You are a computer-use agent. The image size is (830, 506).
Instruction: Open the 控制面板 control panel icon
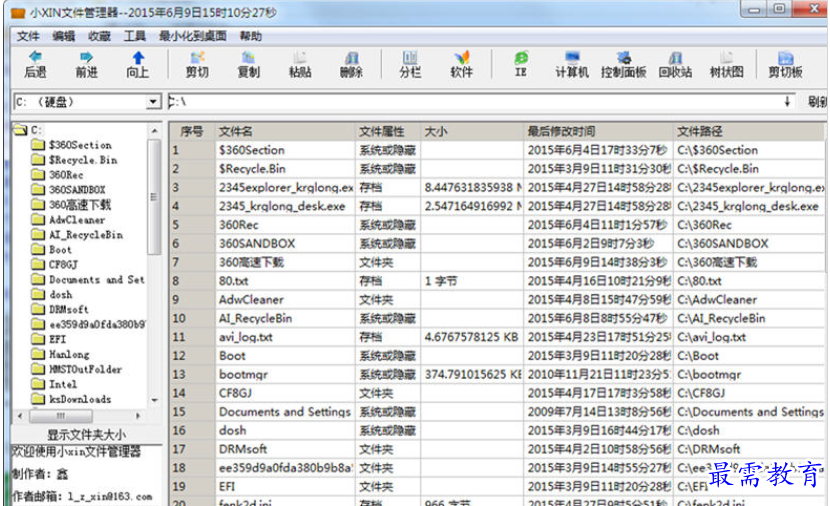click(x=624, y=57)
